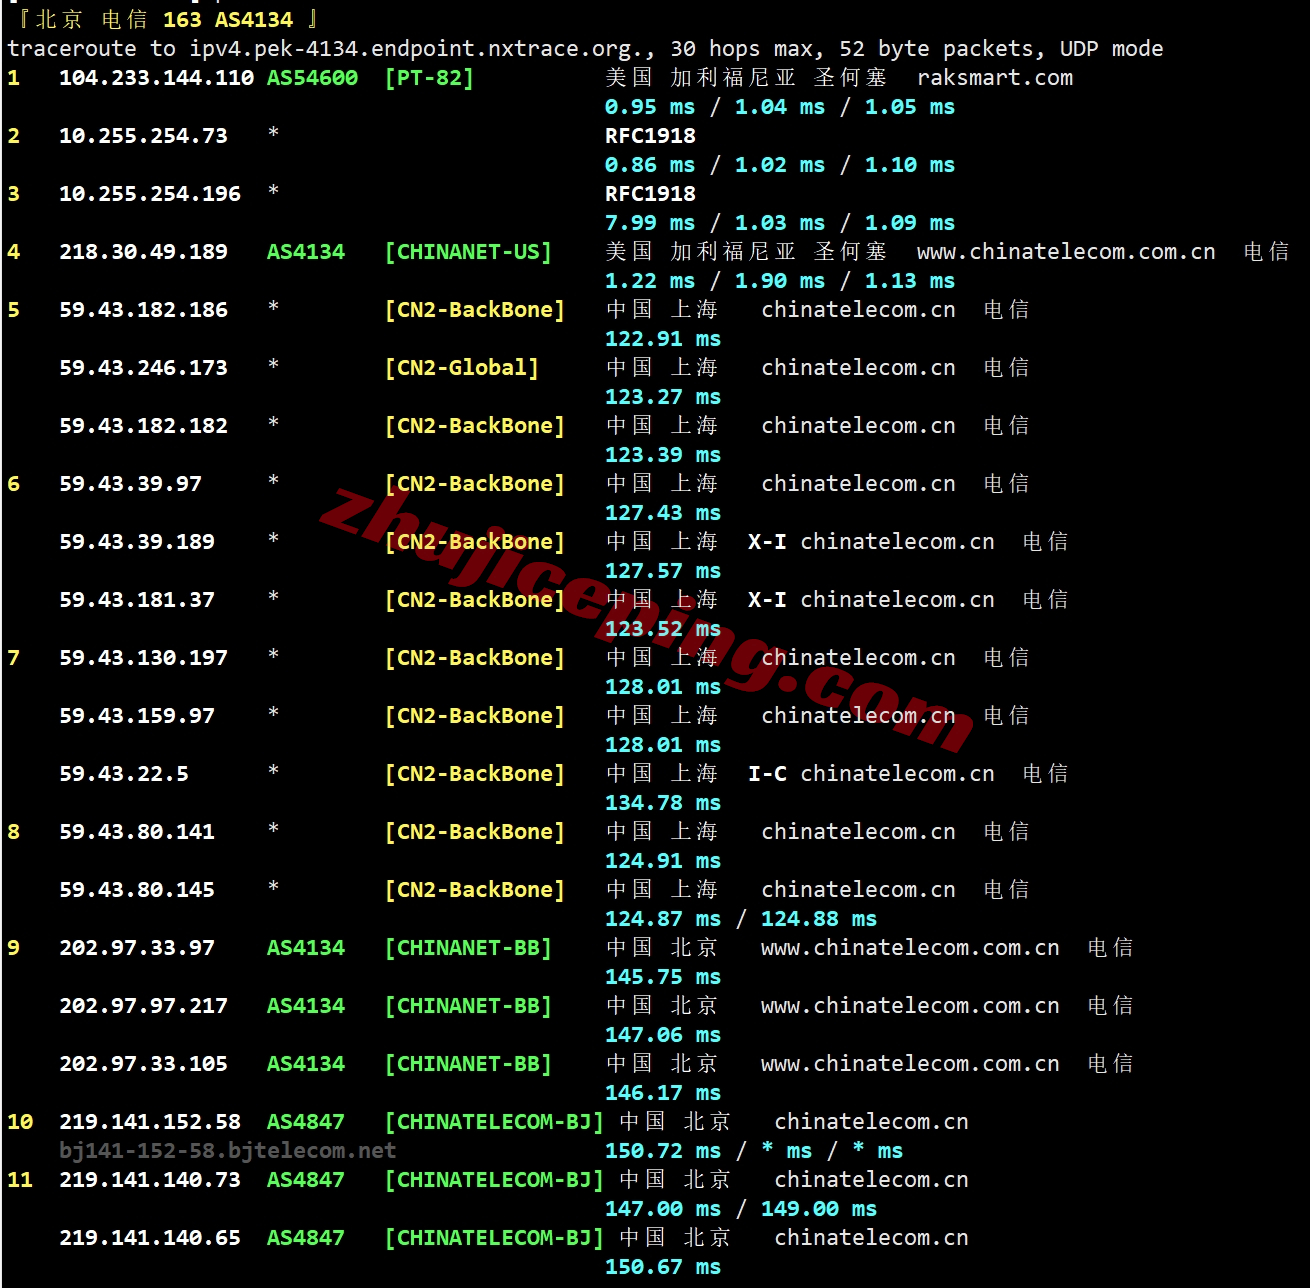This screenshot has width=1310, height=1288.
Task: Select IP 59.43.22.5
Action: pyautogui.click(x=124, y=774)
